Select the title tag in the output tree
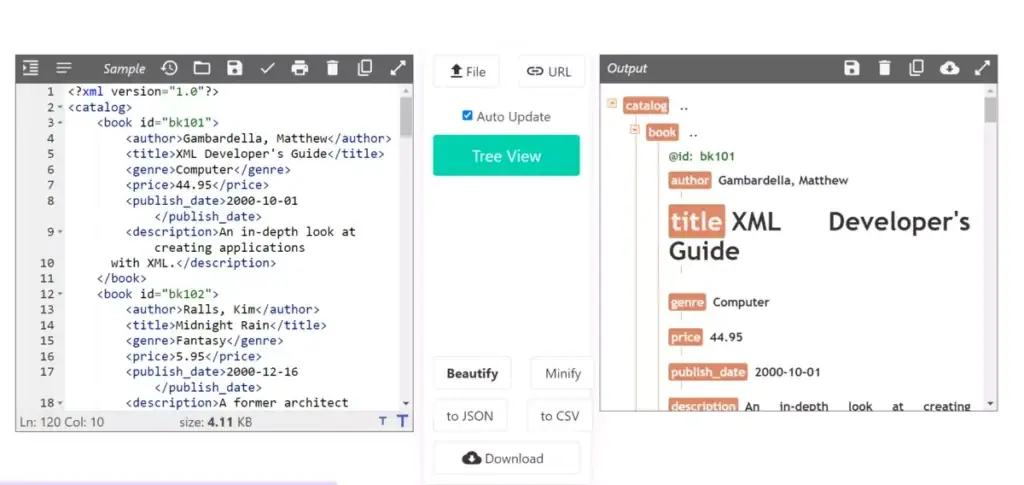 [x=696, y=221]
